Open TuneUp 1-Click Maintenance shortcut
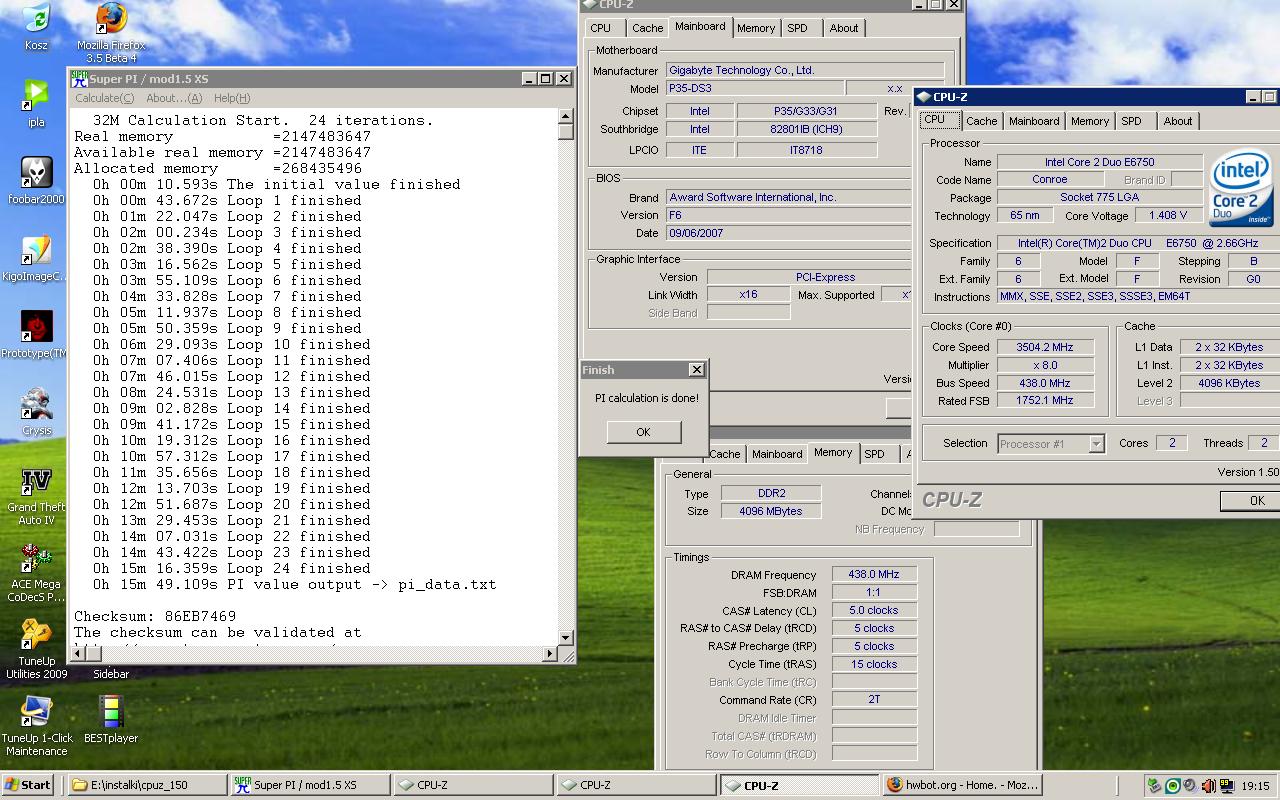 36,726
